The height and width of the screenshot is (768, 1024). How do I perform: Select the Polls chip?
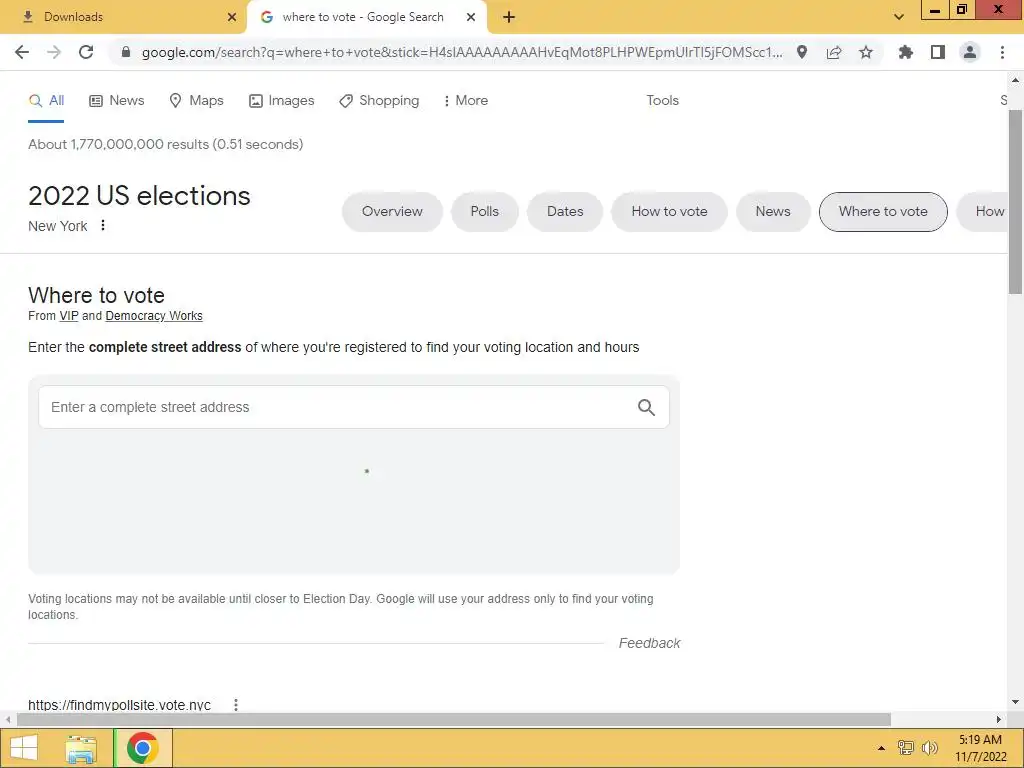[x=485, y=212]
